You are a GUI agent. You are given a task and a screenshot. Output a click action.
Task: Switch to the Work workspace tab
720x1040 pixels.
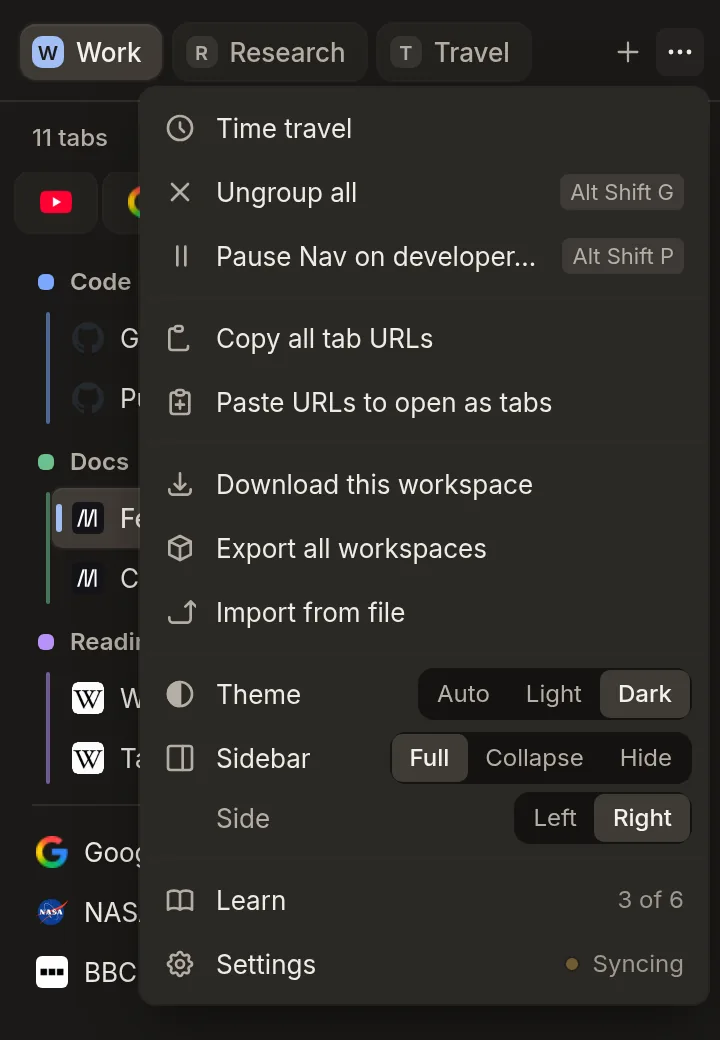[91, 52]
